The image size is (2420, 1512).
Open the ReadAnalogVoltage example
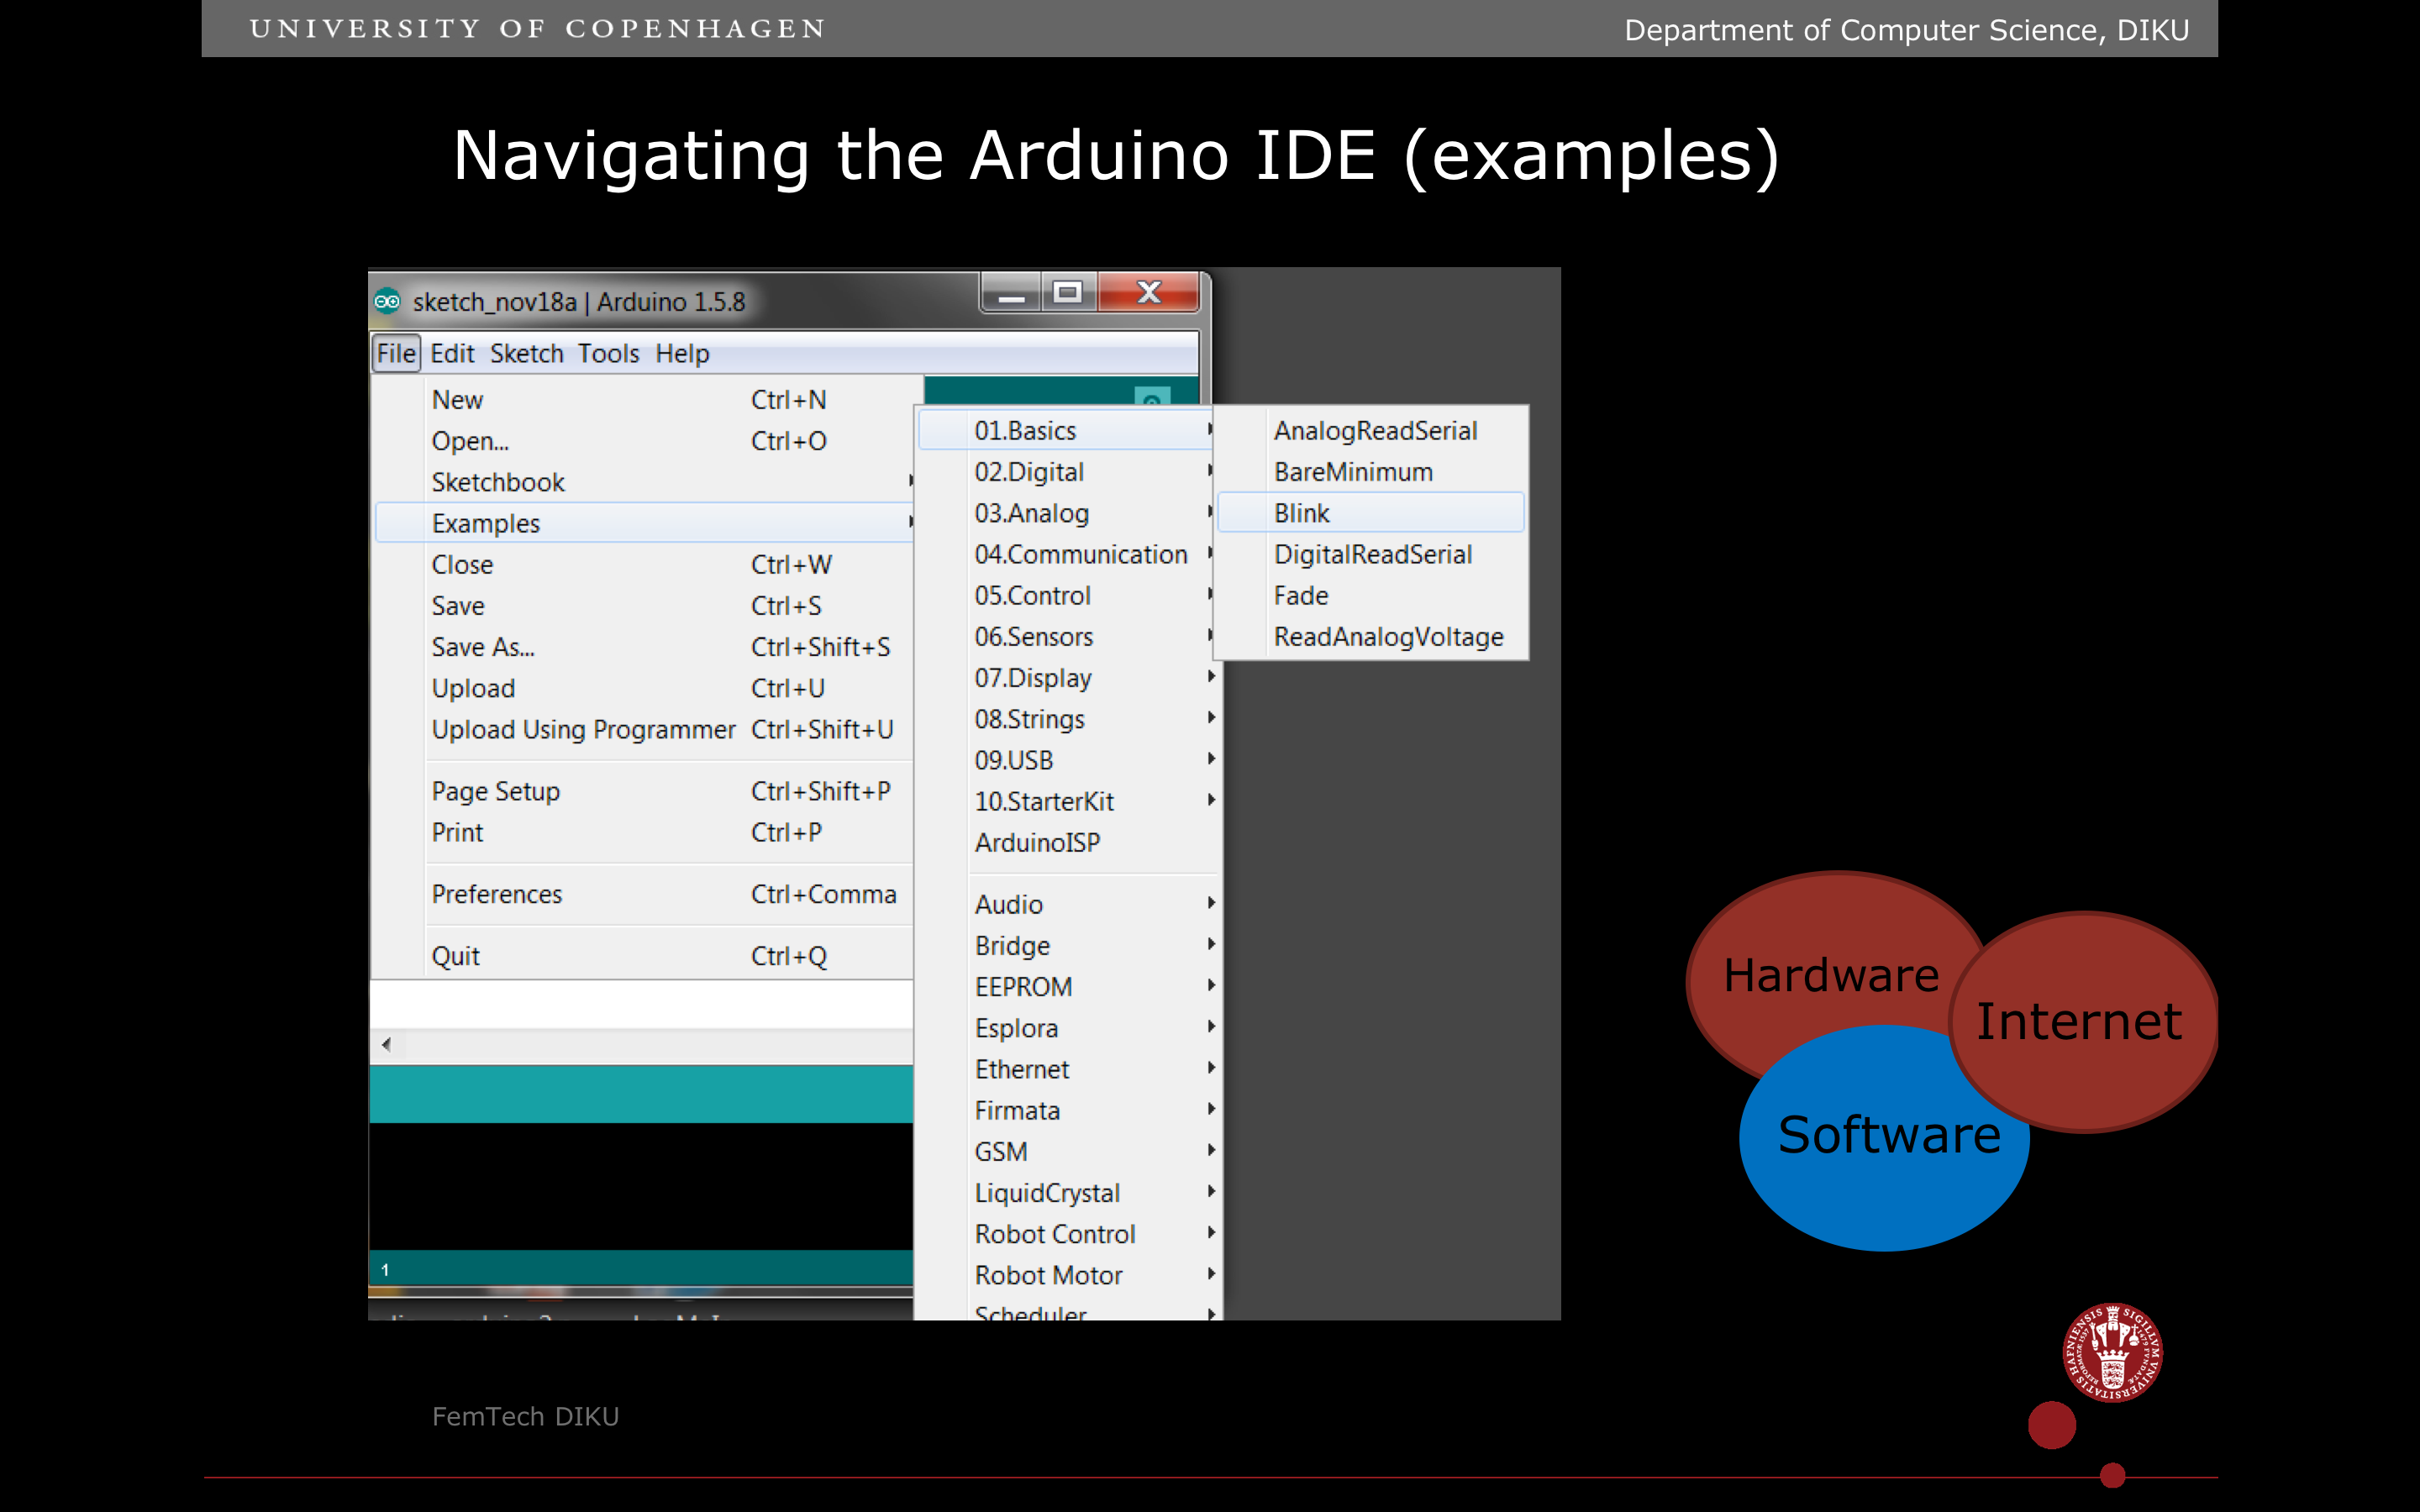click(1371, 637)
